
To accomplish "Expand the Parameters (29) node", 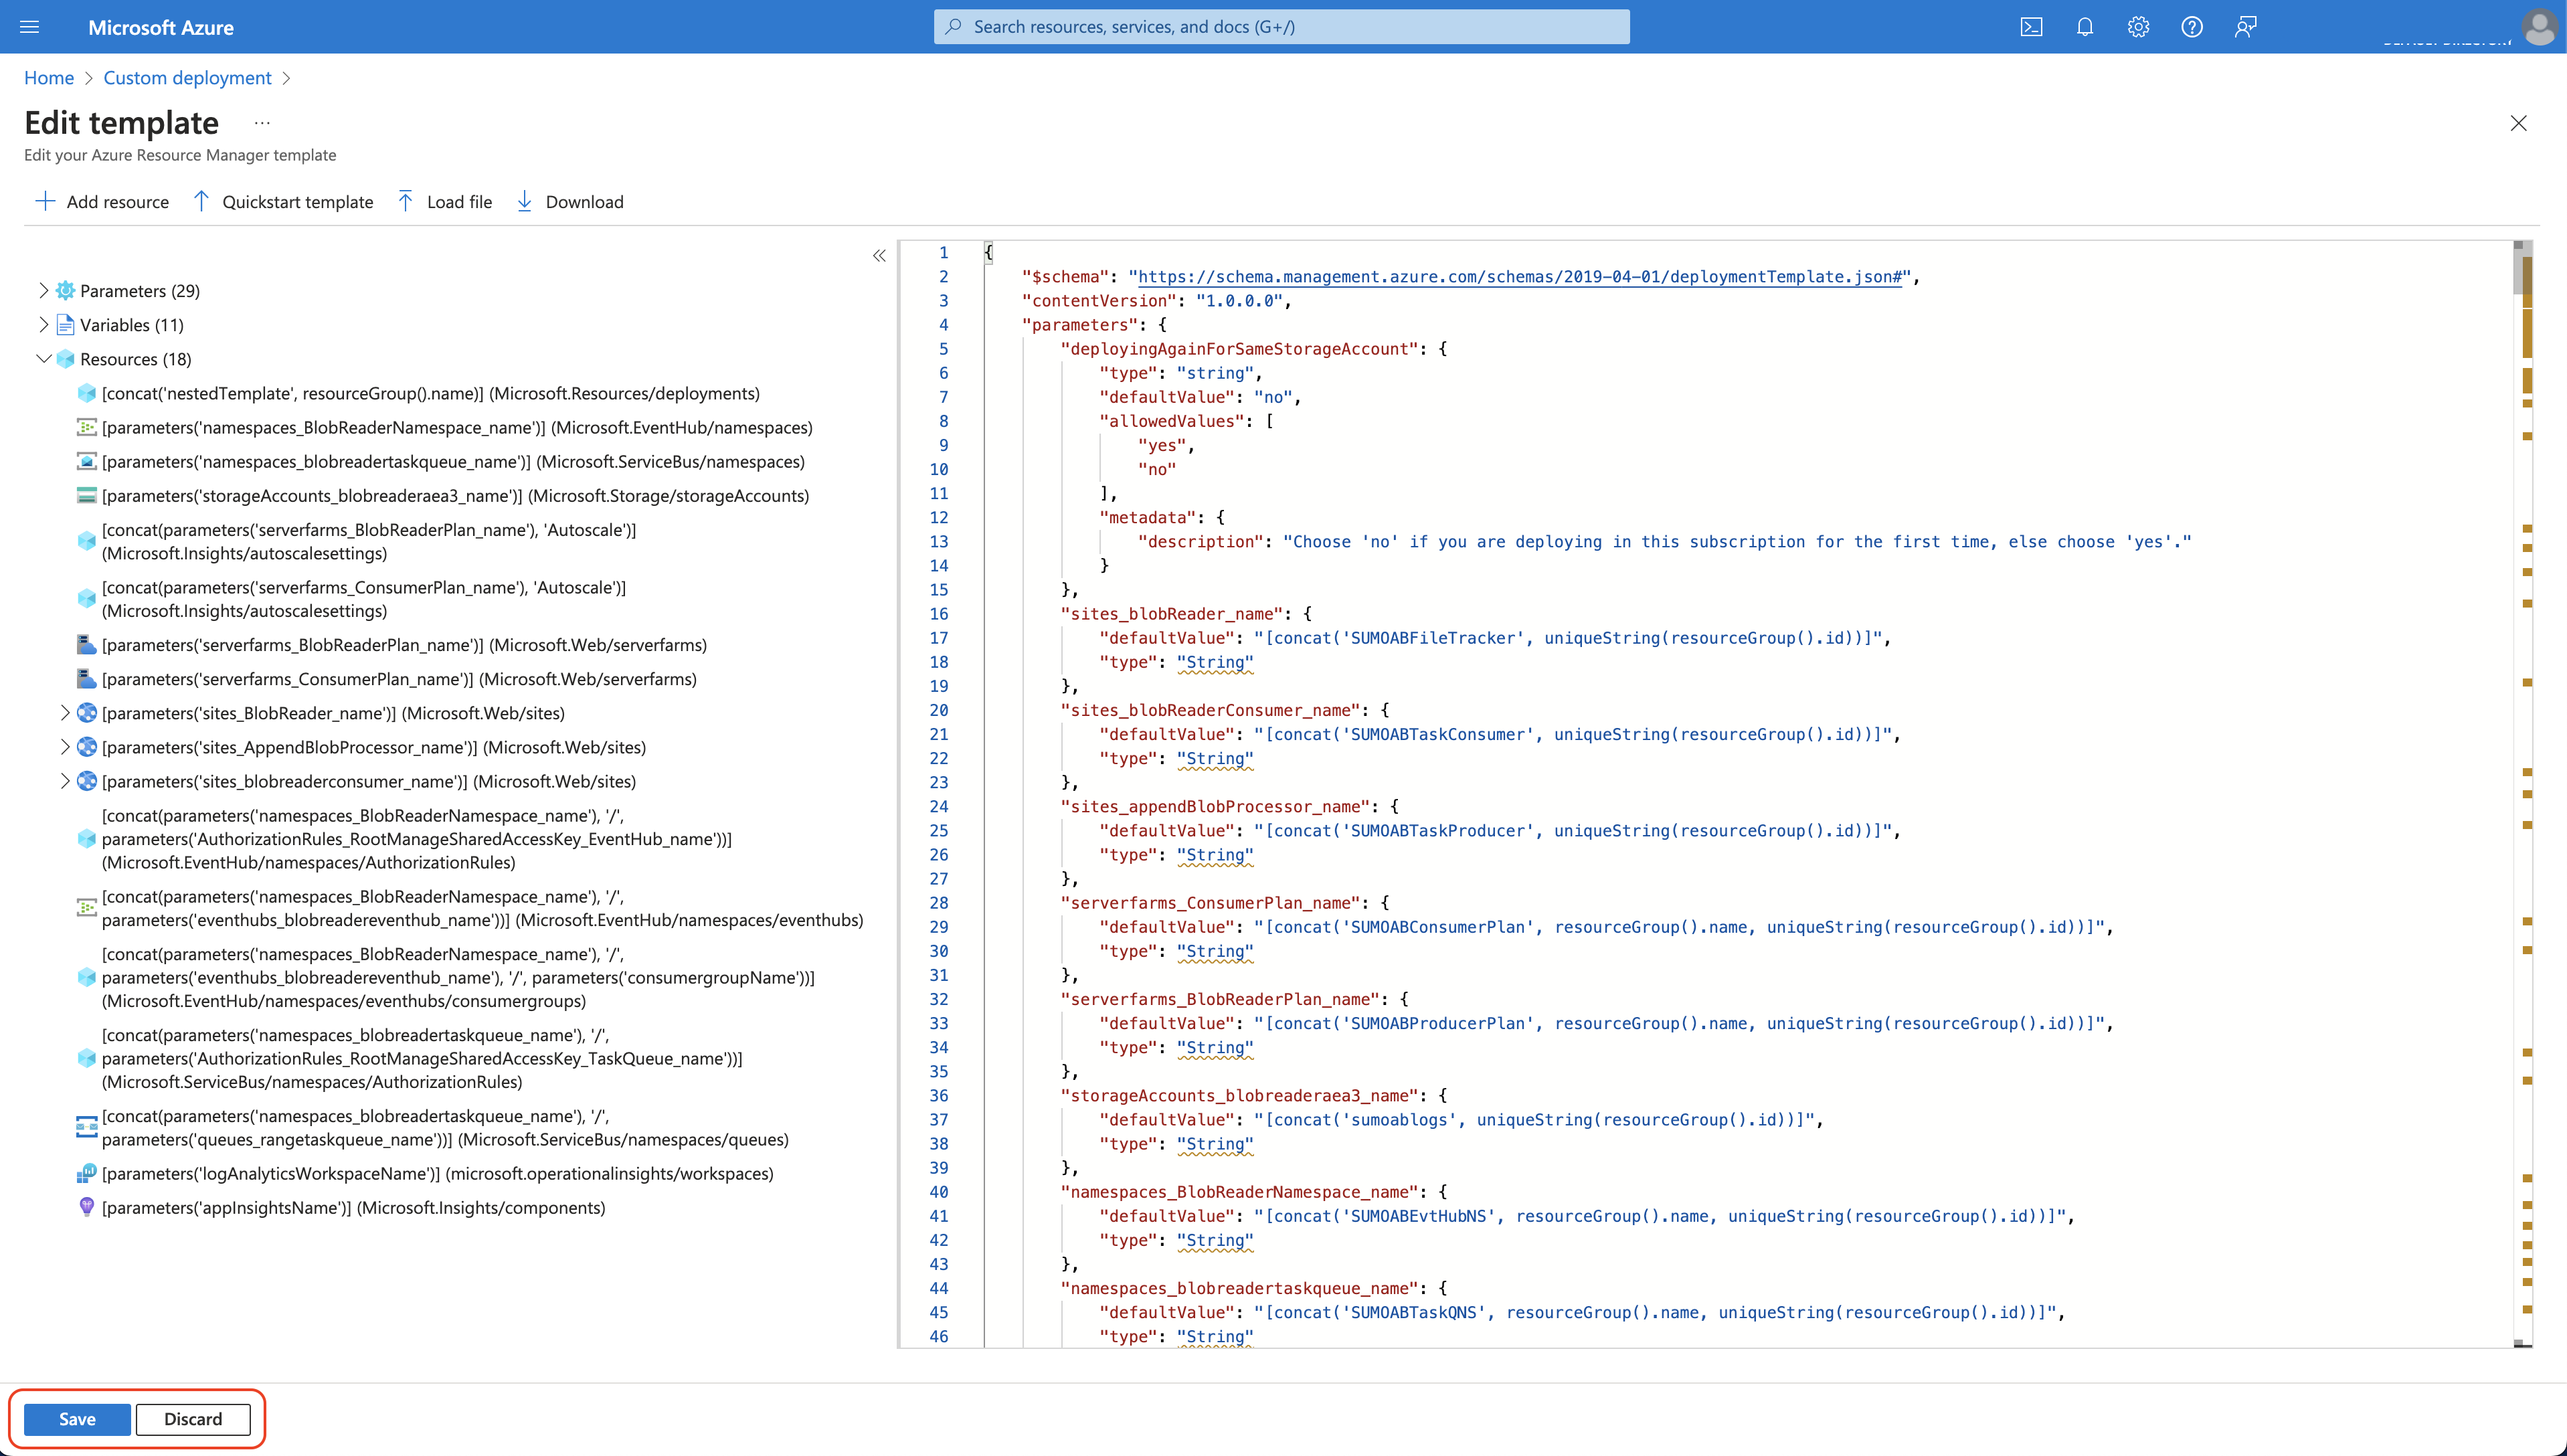I will (43, 290).
